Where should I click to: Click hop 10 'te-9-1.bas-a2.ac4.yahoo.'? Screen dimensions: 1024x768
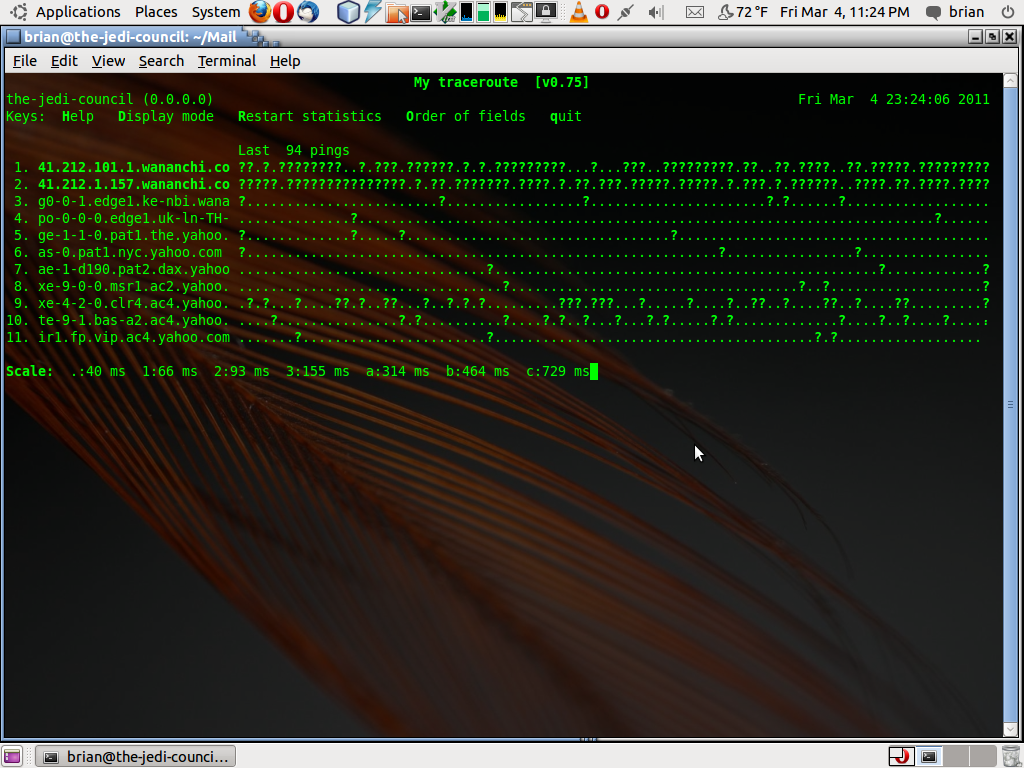pyautogui.click(x=134, y=320)
